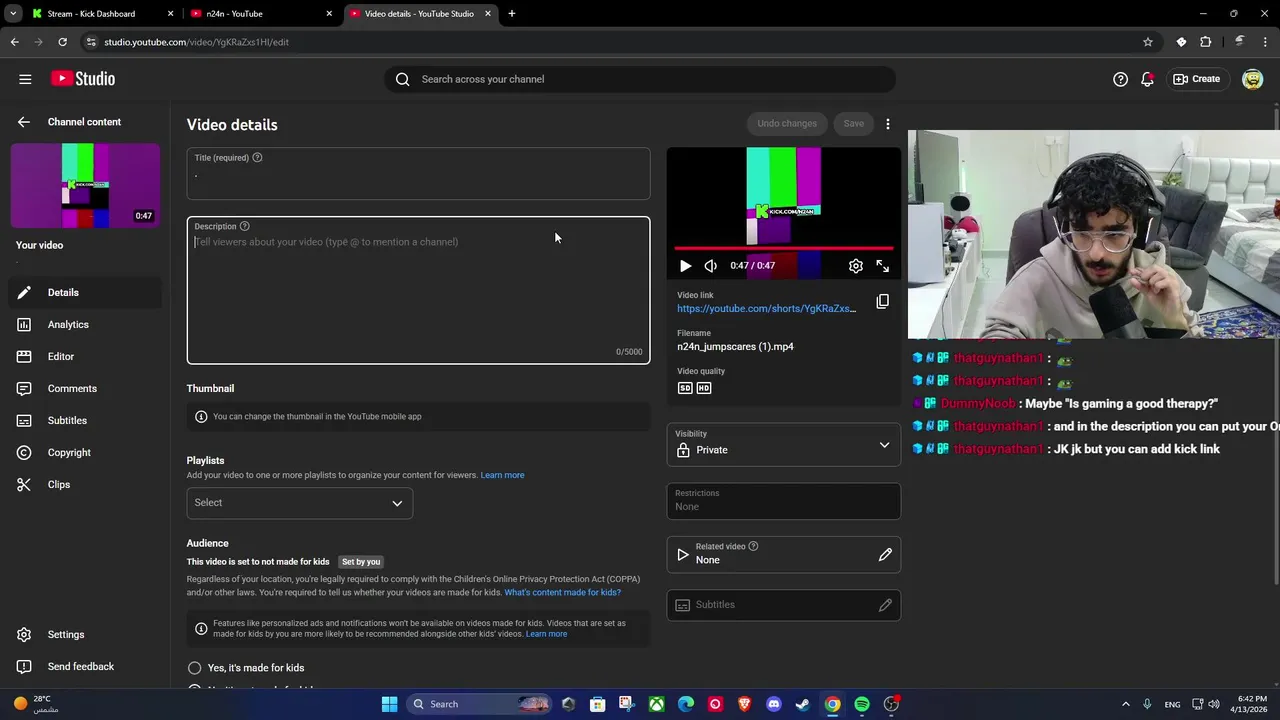Screen dimensions: 1280x720
Task: Go back to Channel content arrow
Action: coord(24,122)
